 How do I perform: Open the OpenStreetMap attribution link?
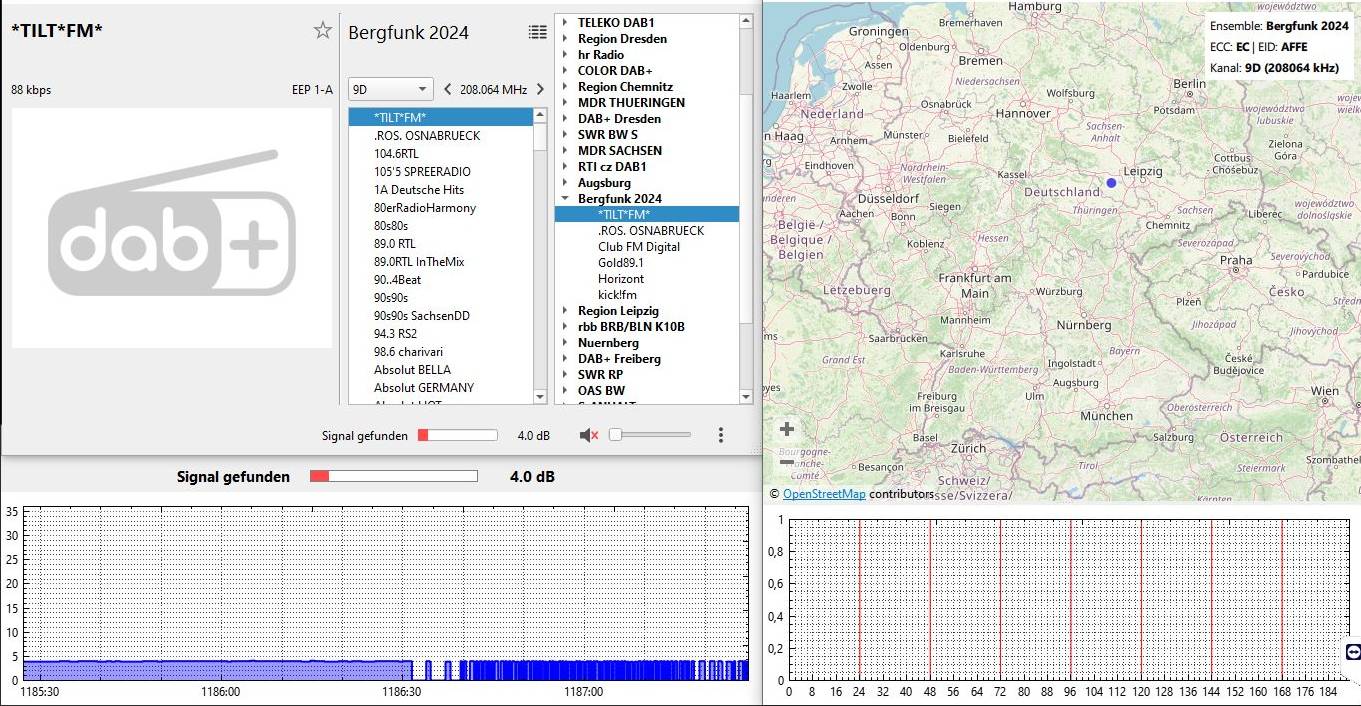pyautogui.click(x=823, y=494)
